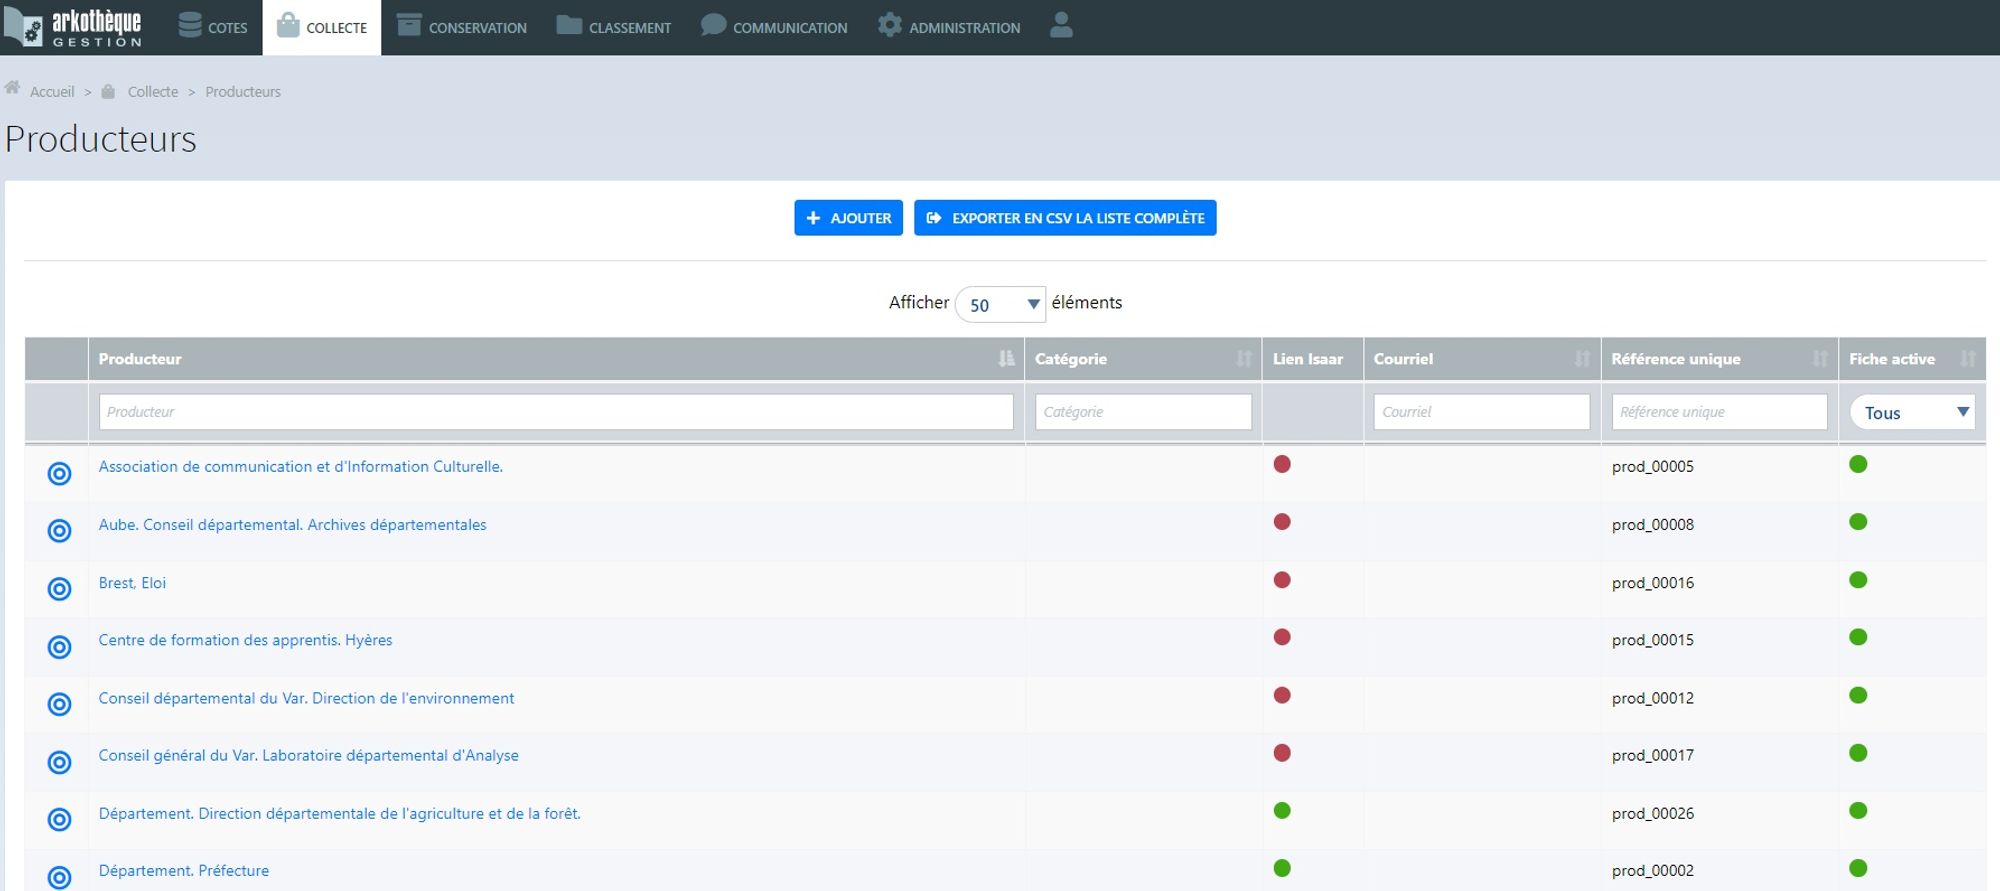Open the Afficher 50 elements dropdown

1000,304
